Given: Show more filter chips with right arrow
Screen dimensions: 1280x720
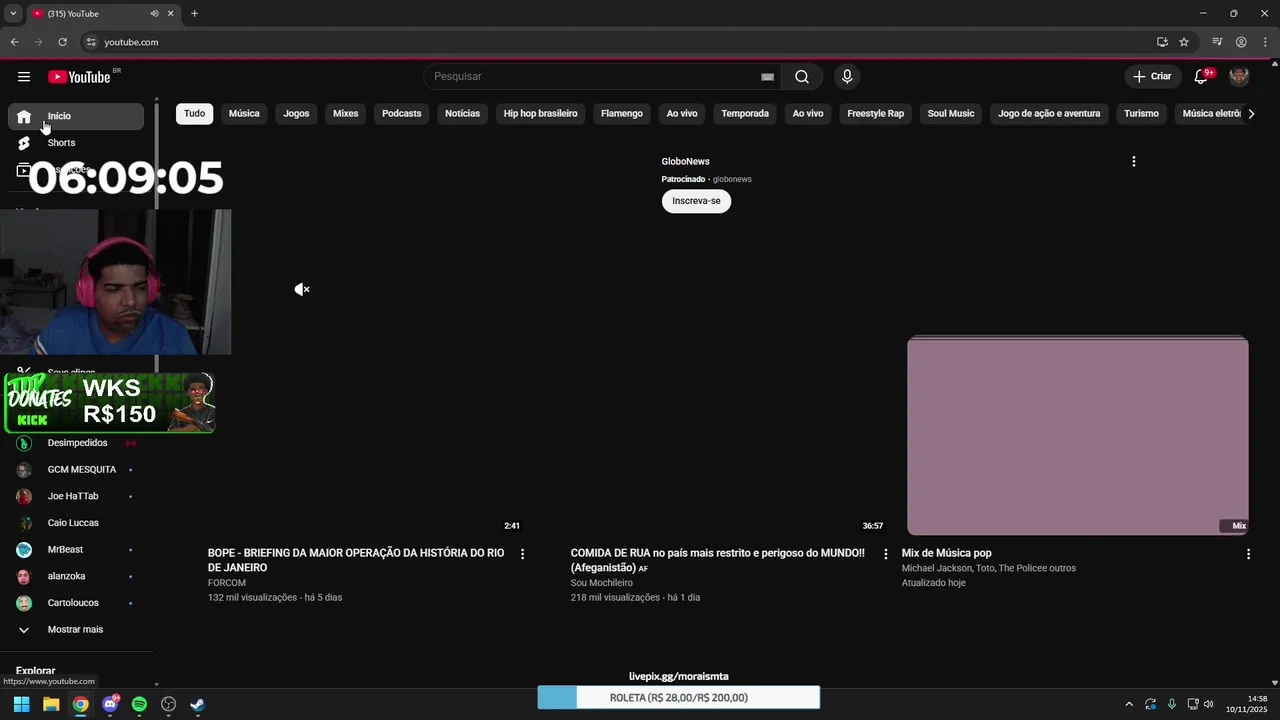Looking at the screenshot, I should 1251,114.
